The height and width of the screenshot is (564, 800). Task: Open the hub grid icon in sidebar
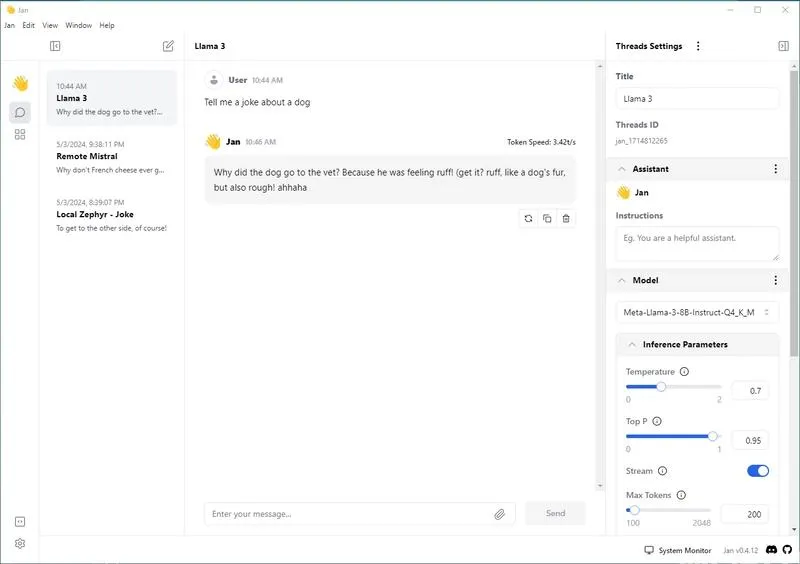(20, 134)
